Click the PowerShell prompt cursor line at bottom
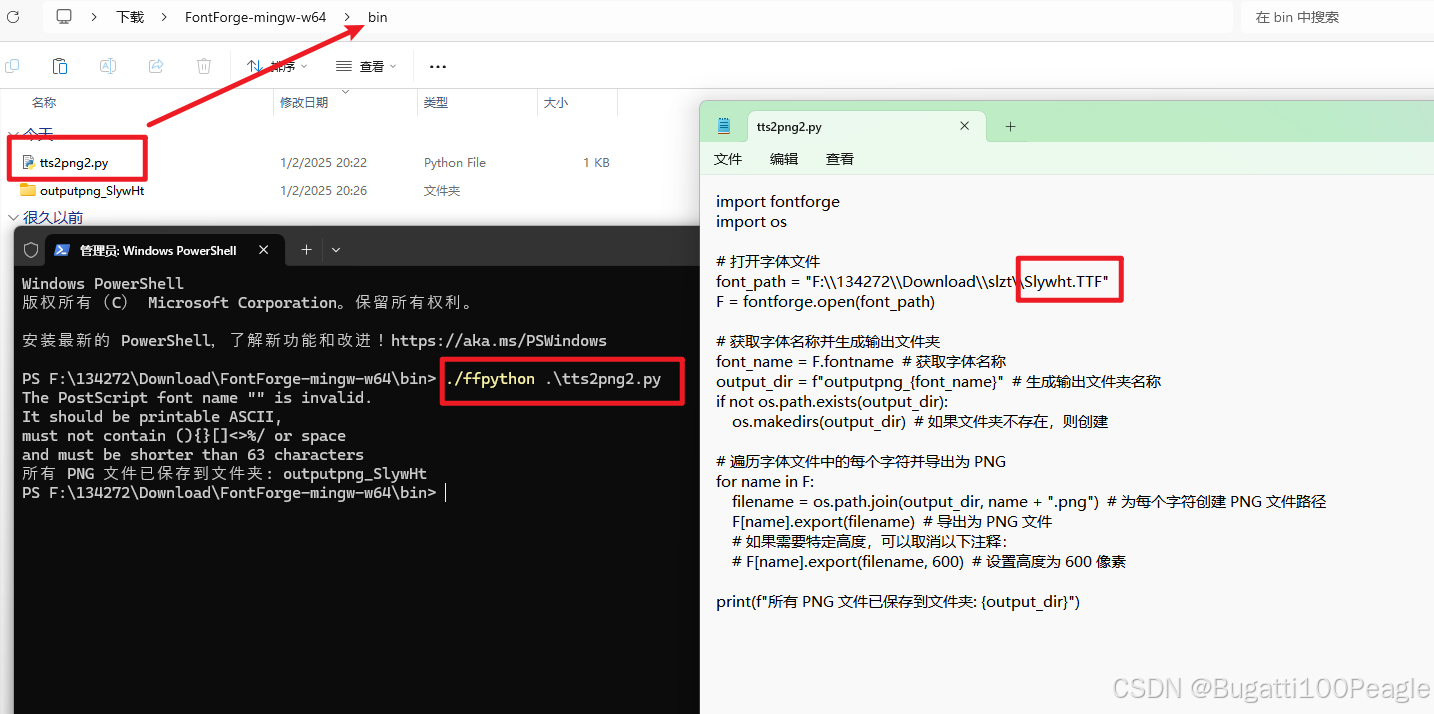Screen dimensions: 1434x714 coord(234,493)
